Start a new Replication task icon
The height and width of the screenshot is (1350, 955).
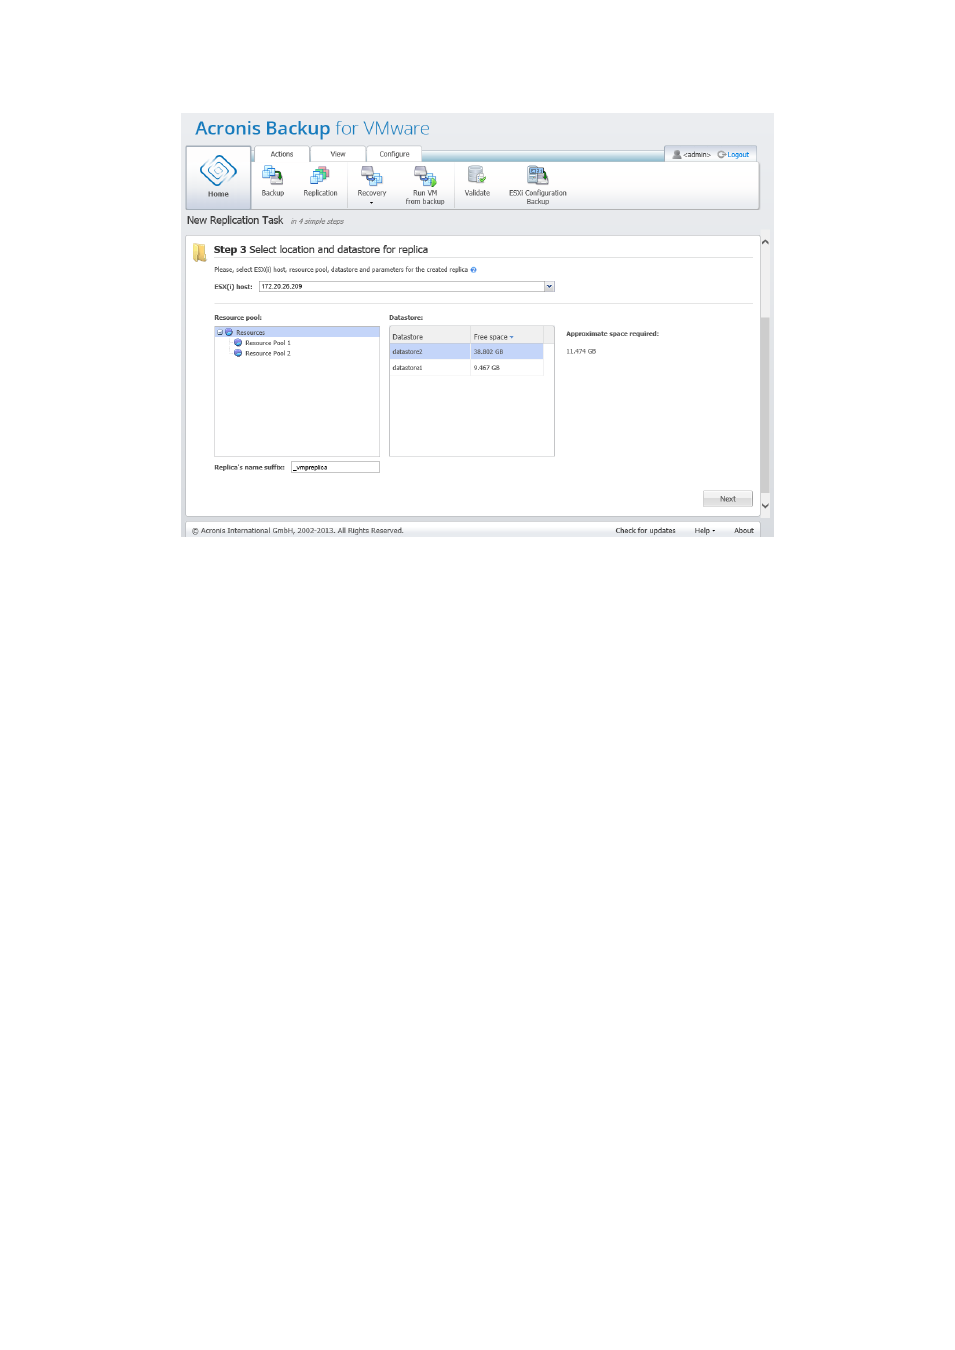click(x=320, y=176)
